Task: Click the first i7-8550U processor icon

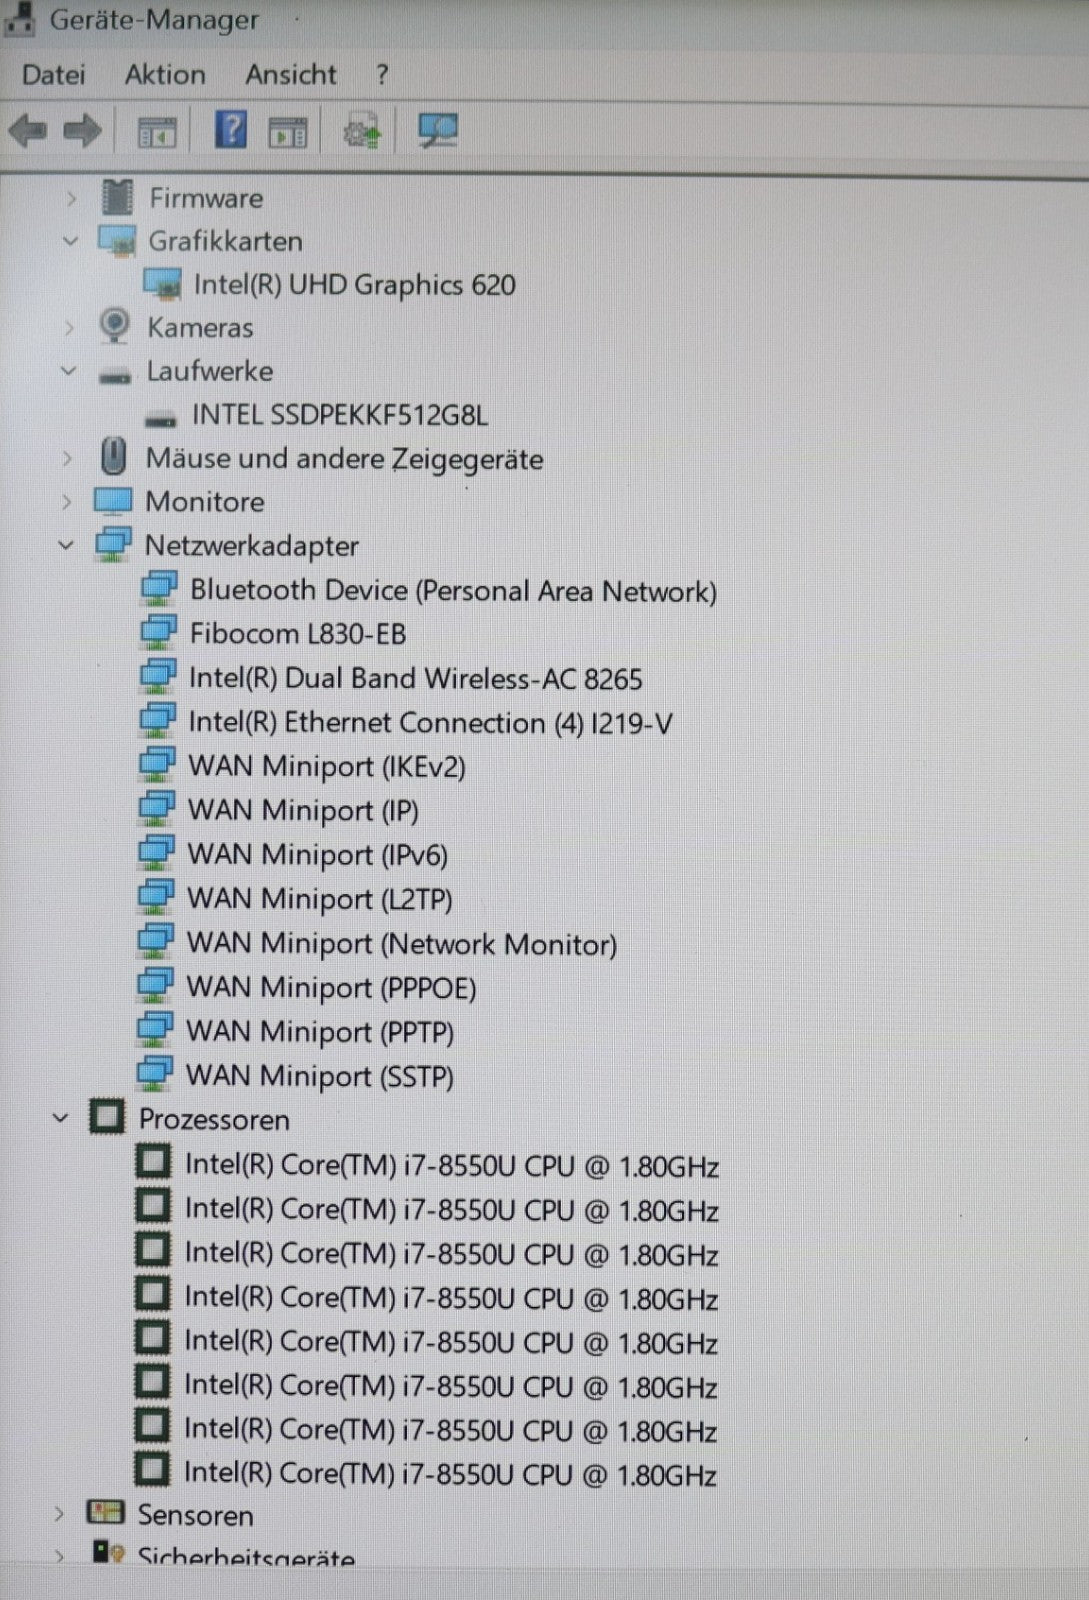Action: click(153, 1162)
